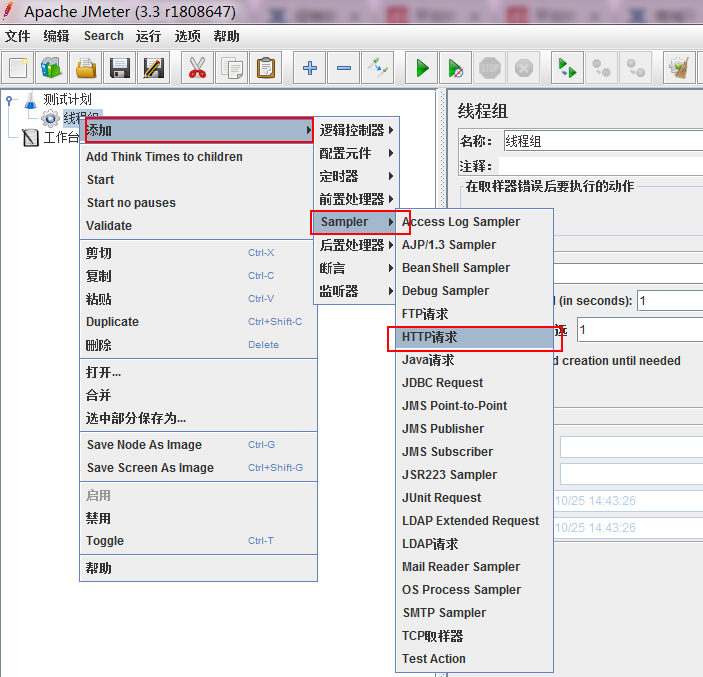Click Save Node As Image
This screenshot has height=677, width=703.
[198, 445]
